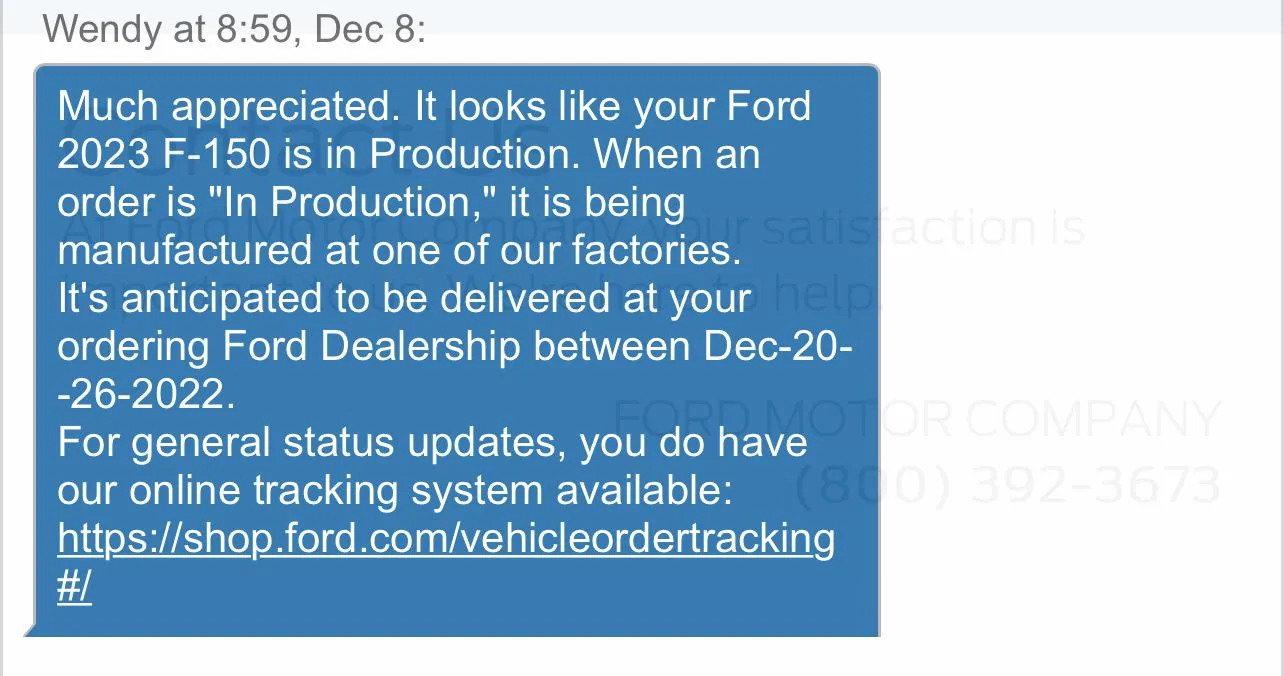Click the chat bubble tail at bottom-left
The height and width of the screenshot is (676, 1284).
pos(30,629)
